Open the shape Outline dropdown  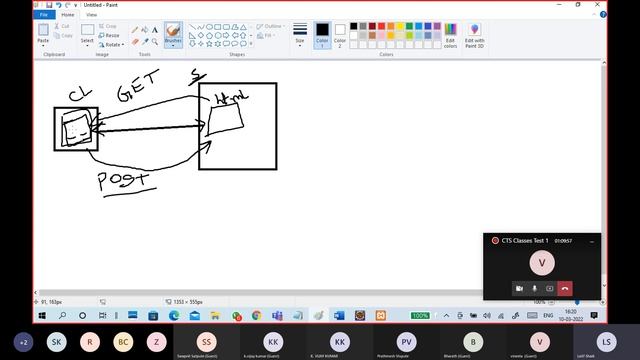pyautogui.click(x=271, y=26)
